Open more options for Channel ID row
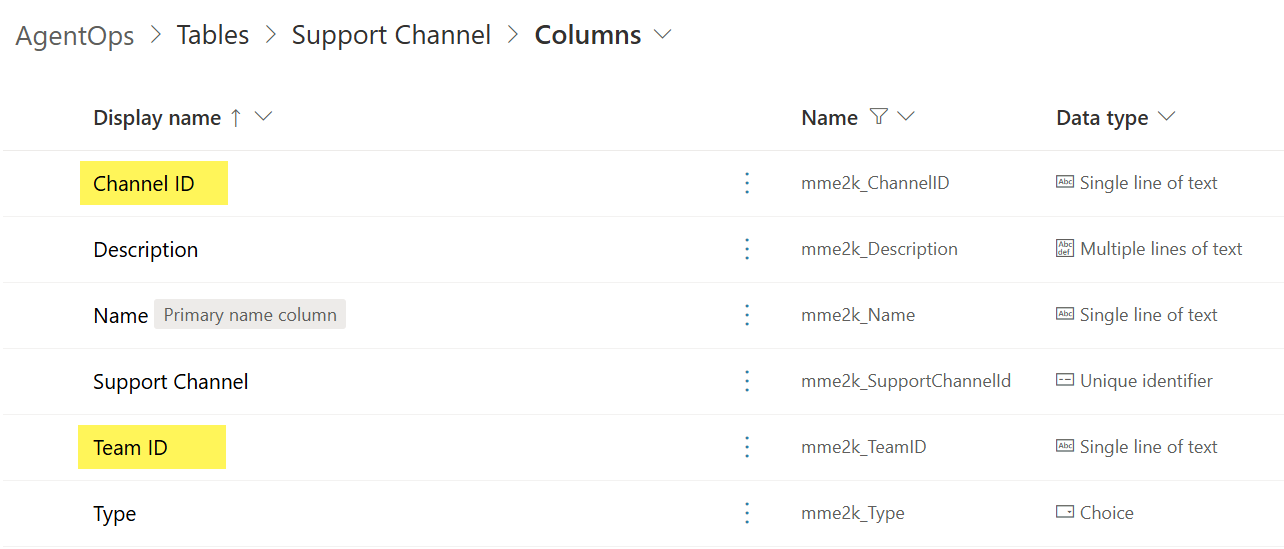This screenshot has width=1284, height=549. pos(746,183)
